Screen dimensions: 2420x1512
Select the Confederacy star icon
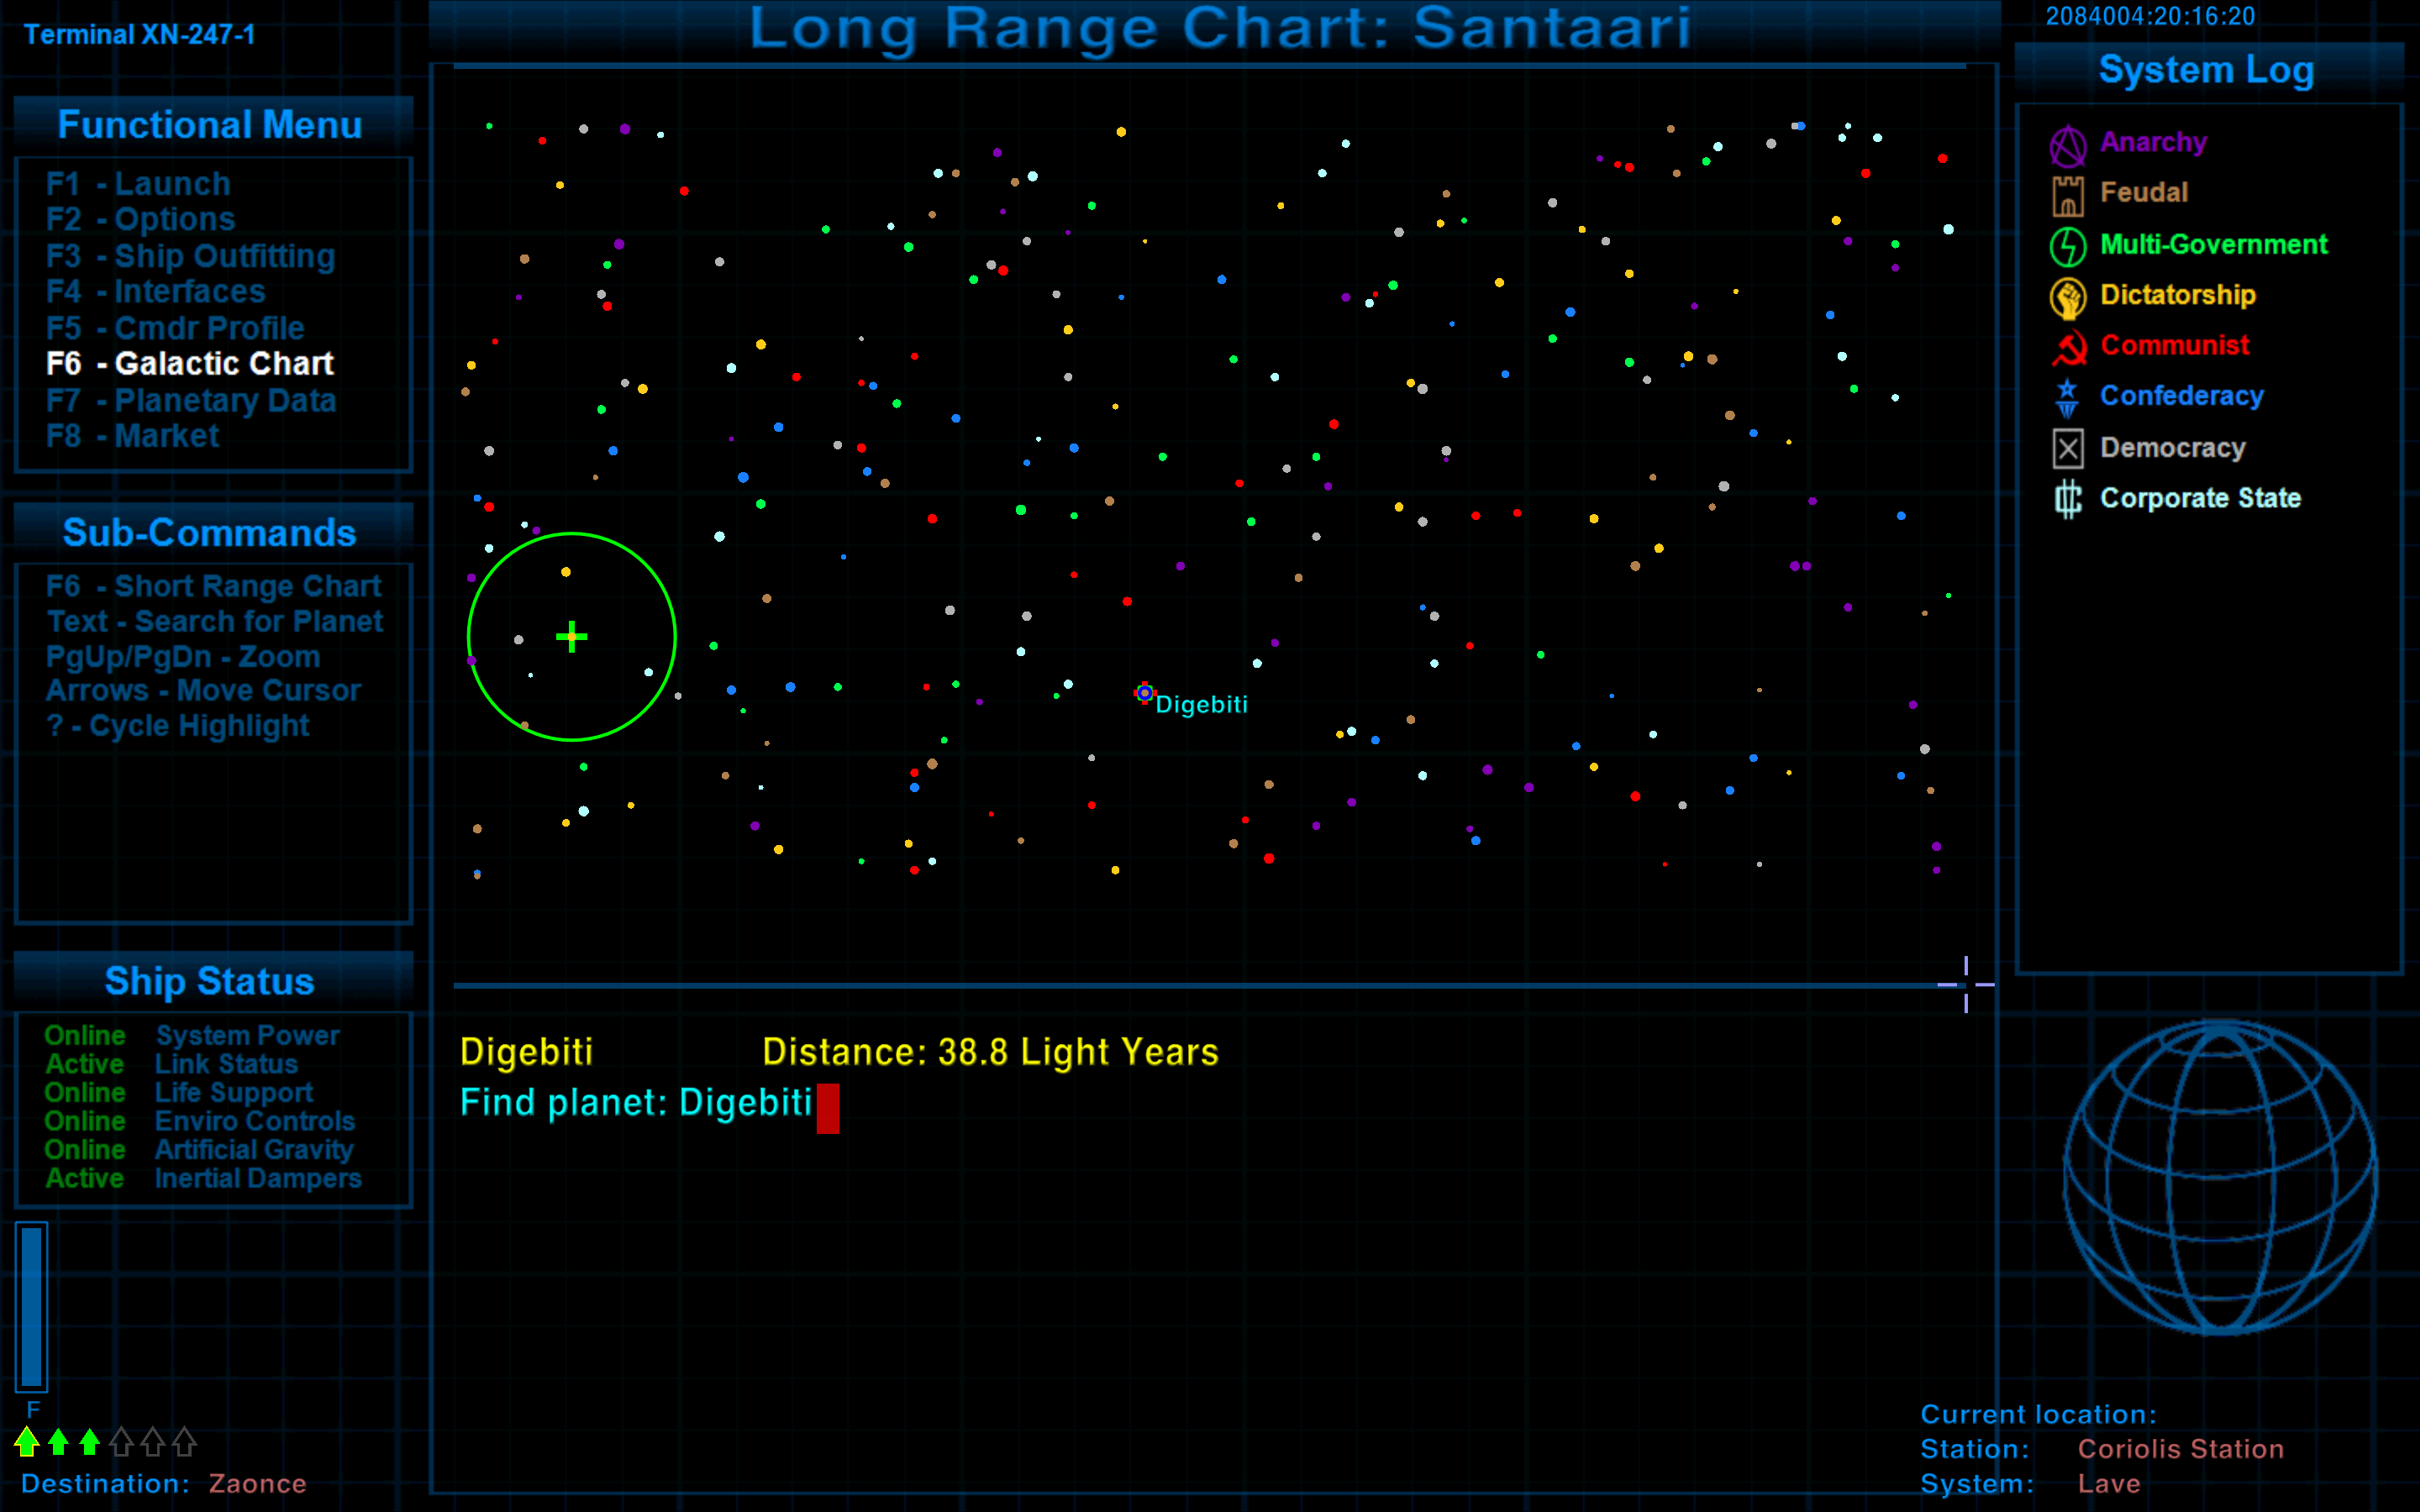(2067, 398)
